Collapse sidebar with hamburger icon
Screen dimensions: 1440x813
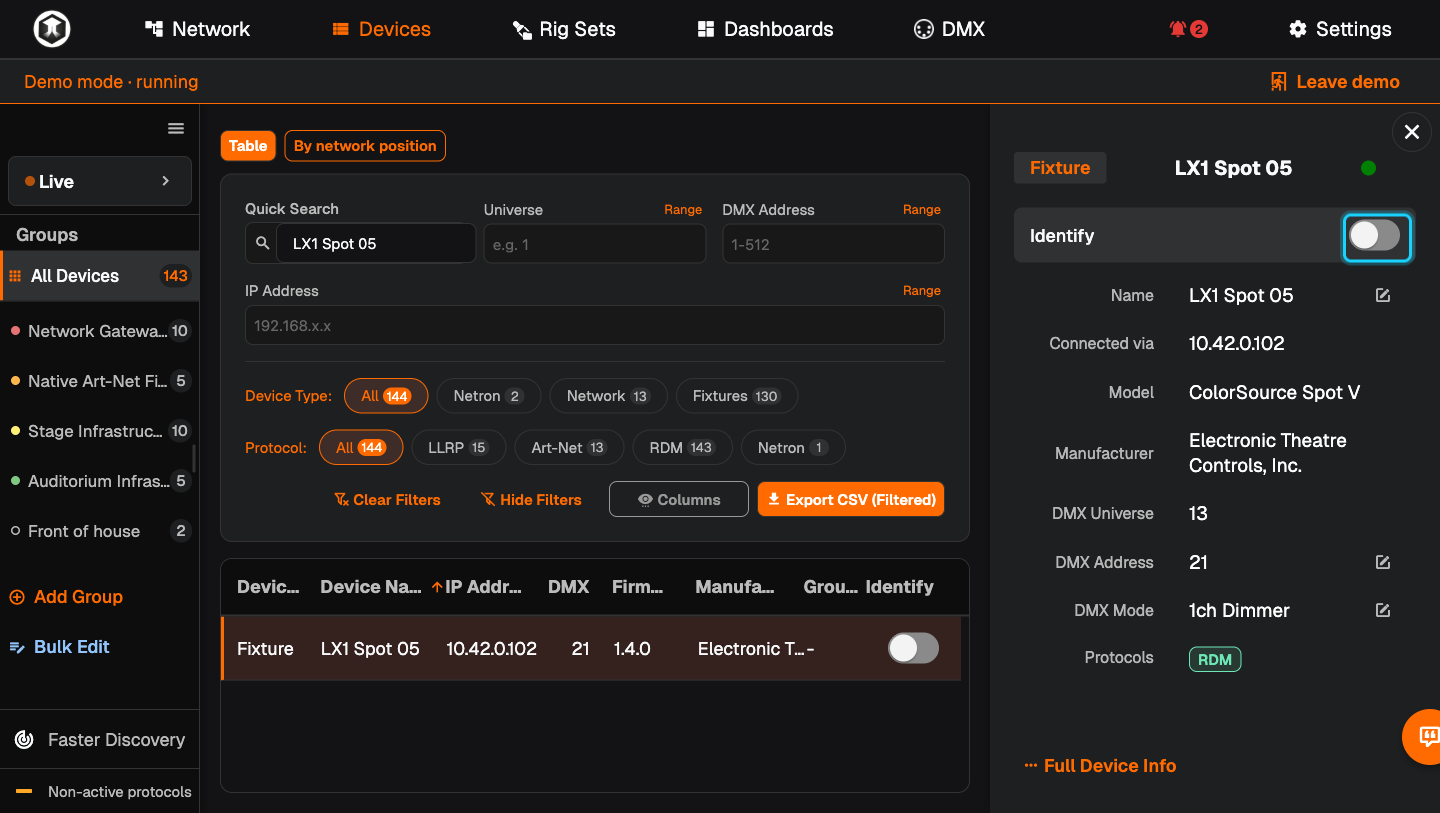pos(176,128)
